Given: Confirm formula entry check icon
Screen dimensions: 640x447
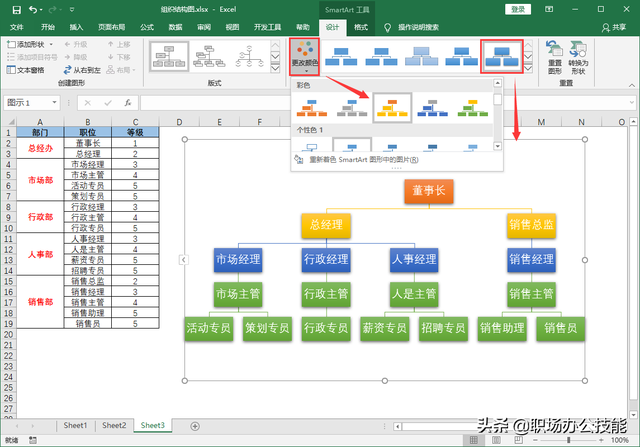Looking at the screenshot, I should coord(108,103).
